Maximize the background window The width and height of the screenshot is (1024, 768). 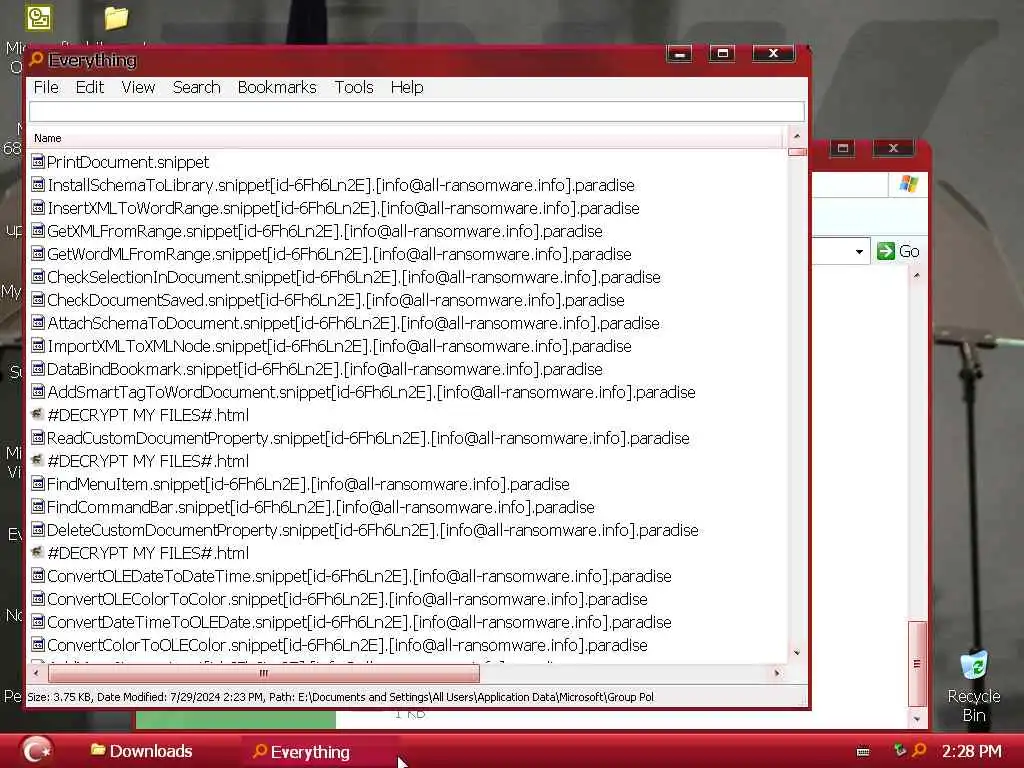(x=843, y=148)
